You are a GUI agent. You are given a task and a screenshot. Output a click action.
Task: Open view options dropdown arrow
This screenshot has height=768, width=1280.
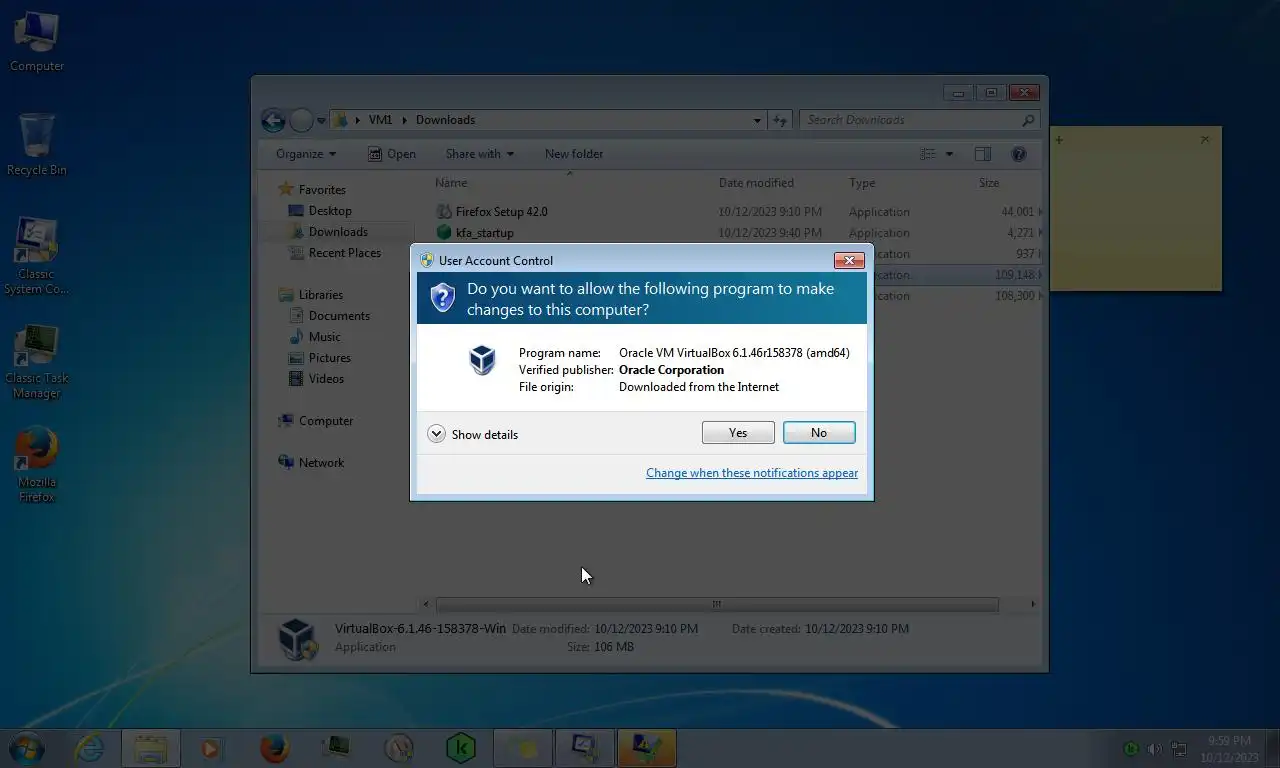tap(949, 154)
